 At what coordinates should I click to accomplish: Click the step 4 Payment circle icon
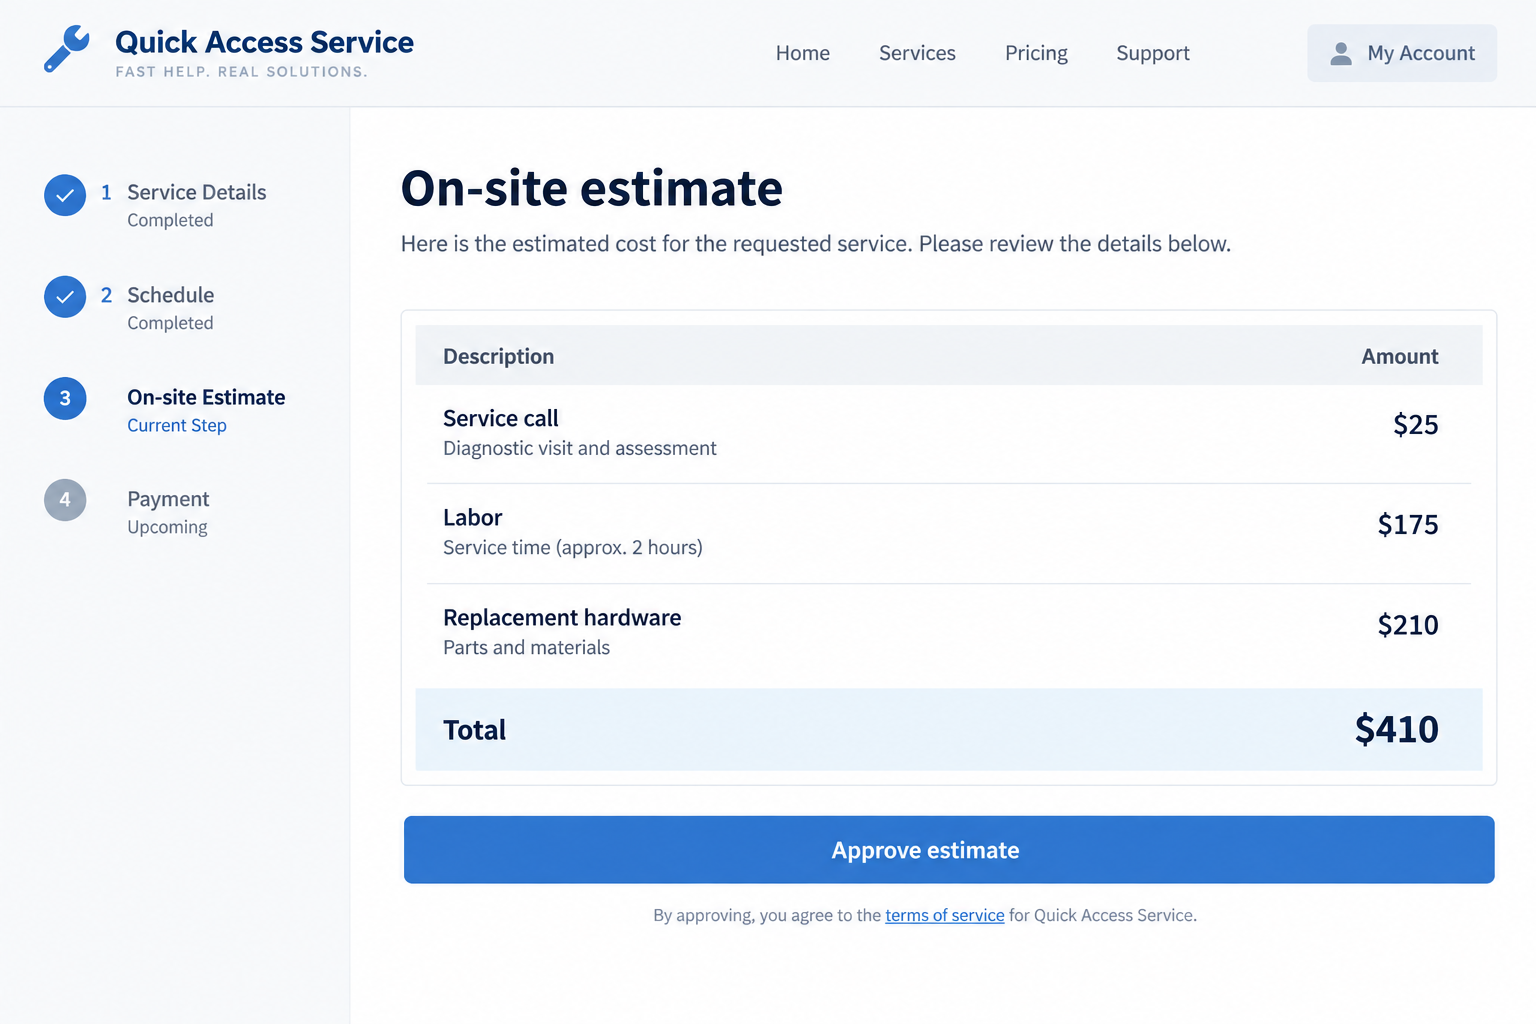[65, 500]
